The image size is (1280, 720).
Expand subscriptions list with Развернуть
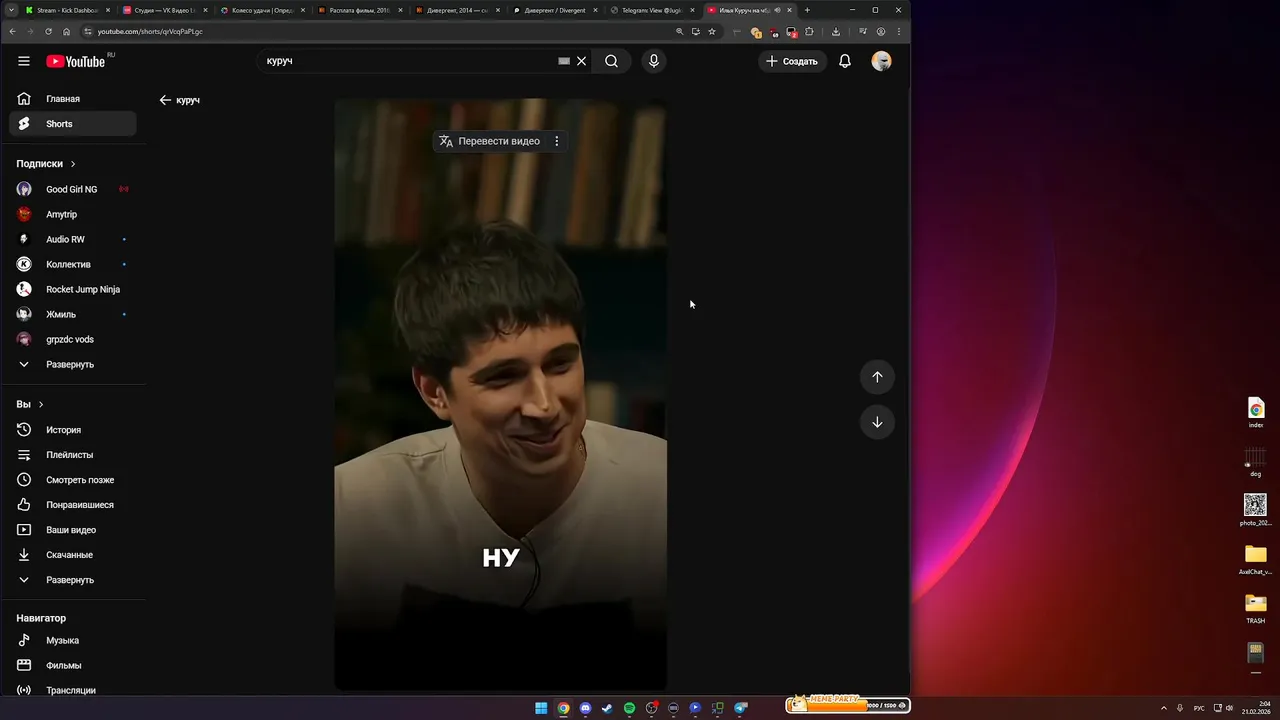pos(73,364)
